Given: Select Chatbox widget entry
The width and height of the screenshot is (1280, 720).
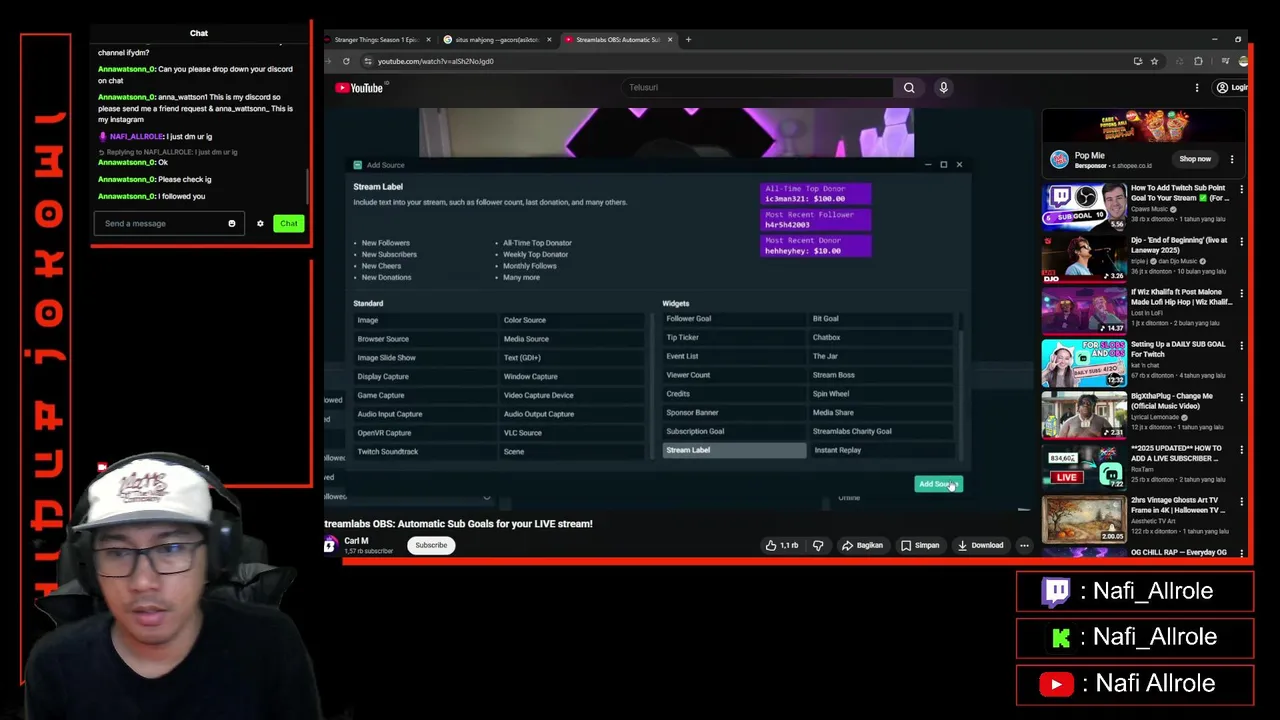Looking at the screenshot, I should point(880,338).
